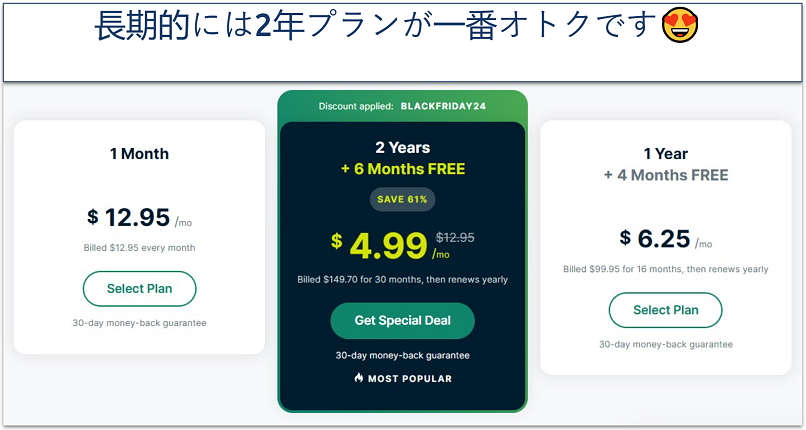Click the 1 Year plan title
Image resolution: width=806 pixels, height=430 pixels.
tap(665, 154)
